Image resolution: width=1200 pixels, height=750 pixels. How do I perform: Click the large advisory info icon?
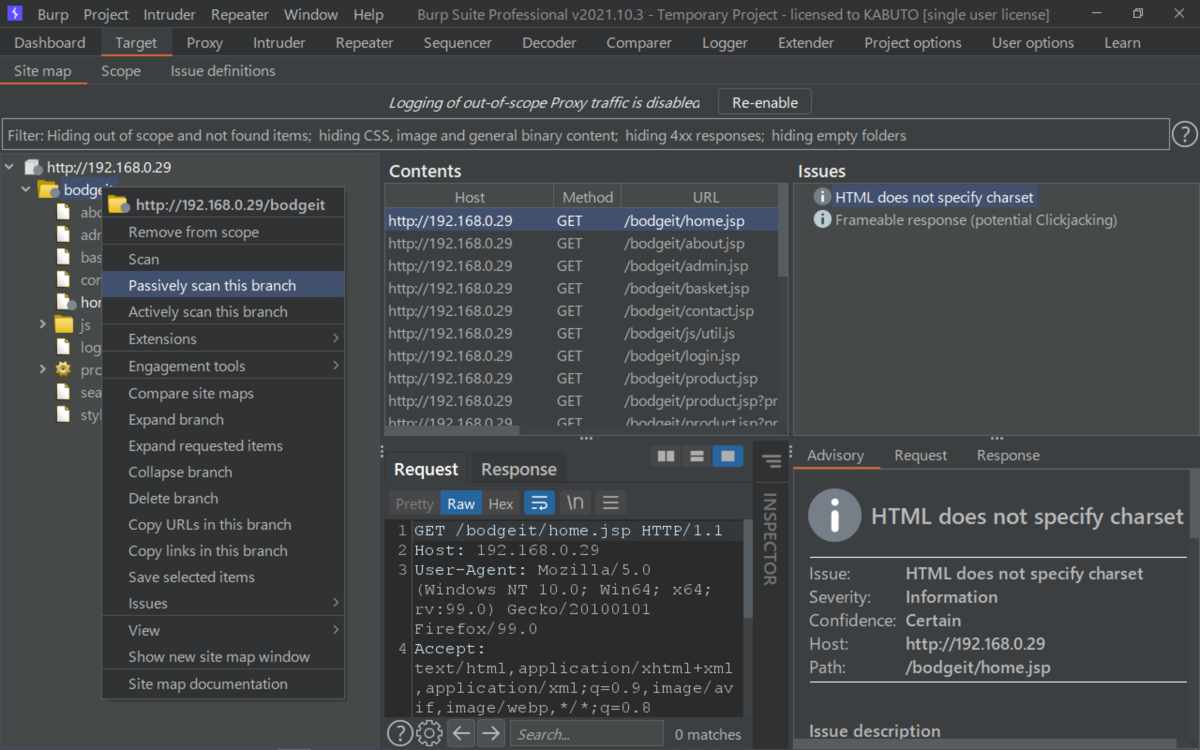[833, 515]
